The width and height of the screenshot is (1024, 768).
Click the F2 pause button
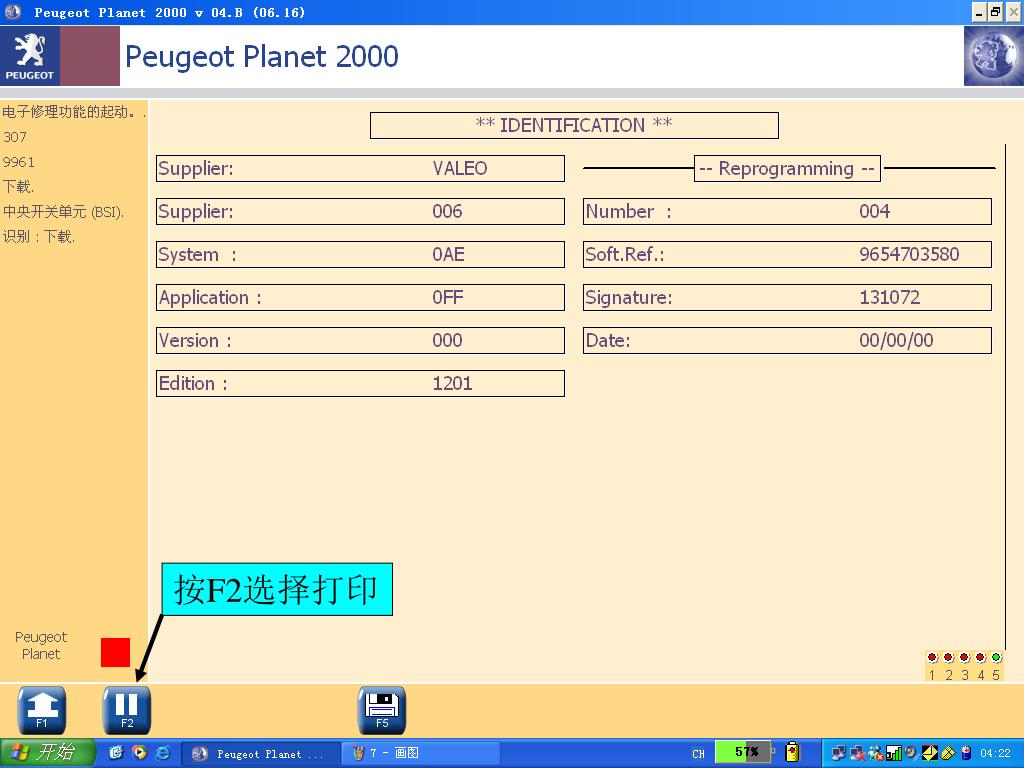pyautogui.click(x=127, y=711)
